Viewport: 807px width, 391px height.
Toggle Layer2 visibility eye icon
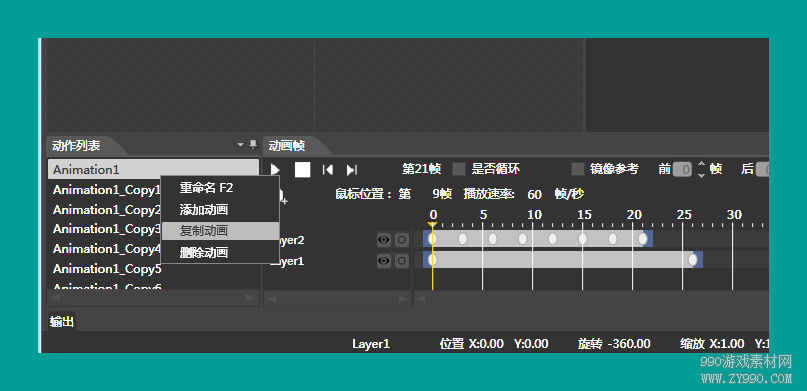pyautogui.click(x=384, y=240)
